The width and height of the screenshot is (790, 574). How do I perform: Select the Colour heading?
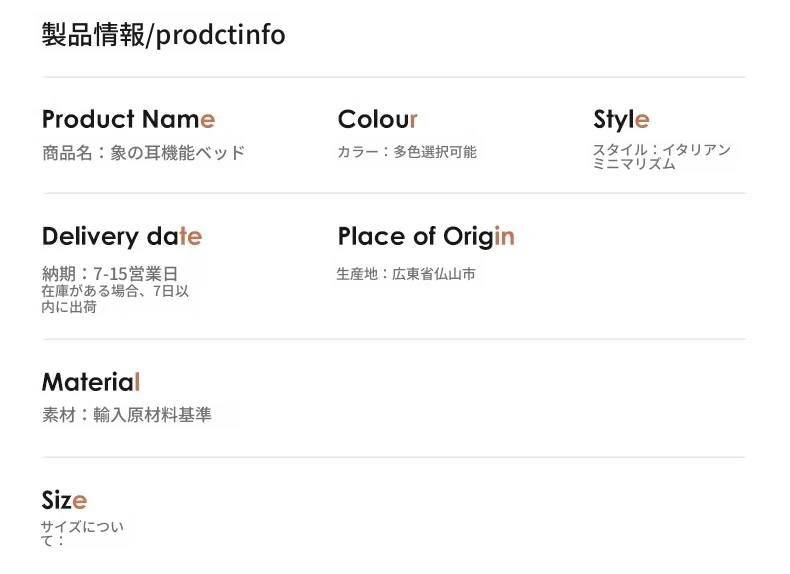click(377, 119)
